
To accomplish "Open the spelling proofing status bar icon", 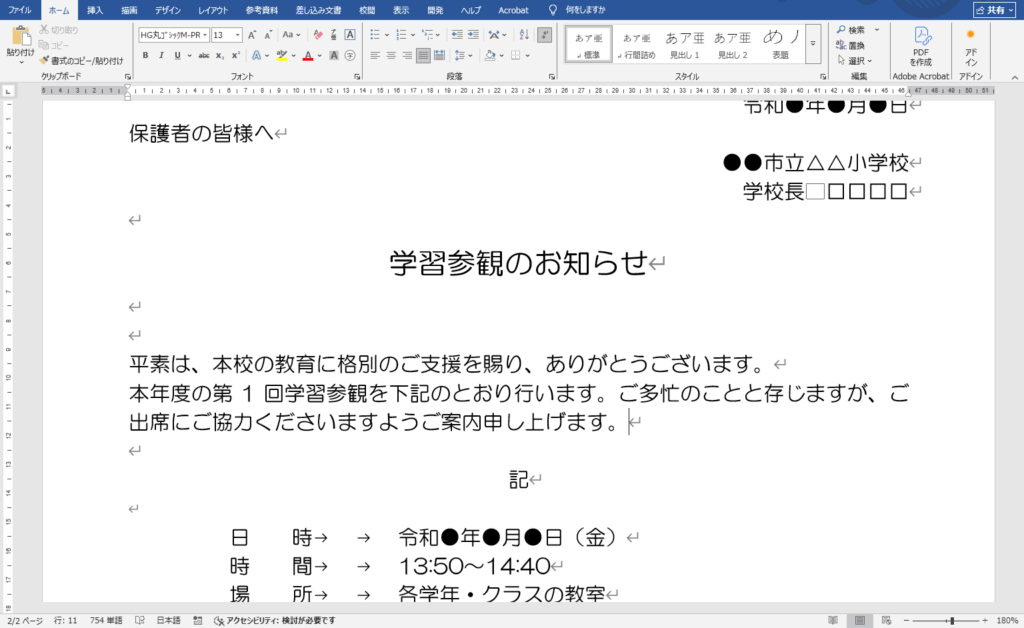I will tap(140, 620).
